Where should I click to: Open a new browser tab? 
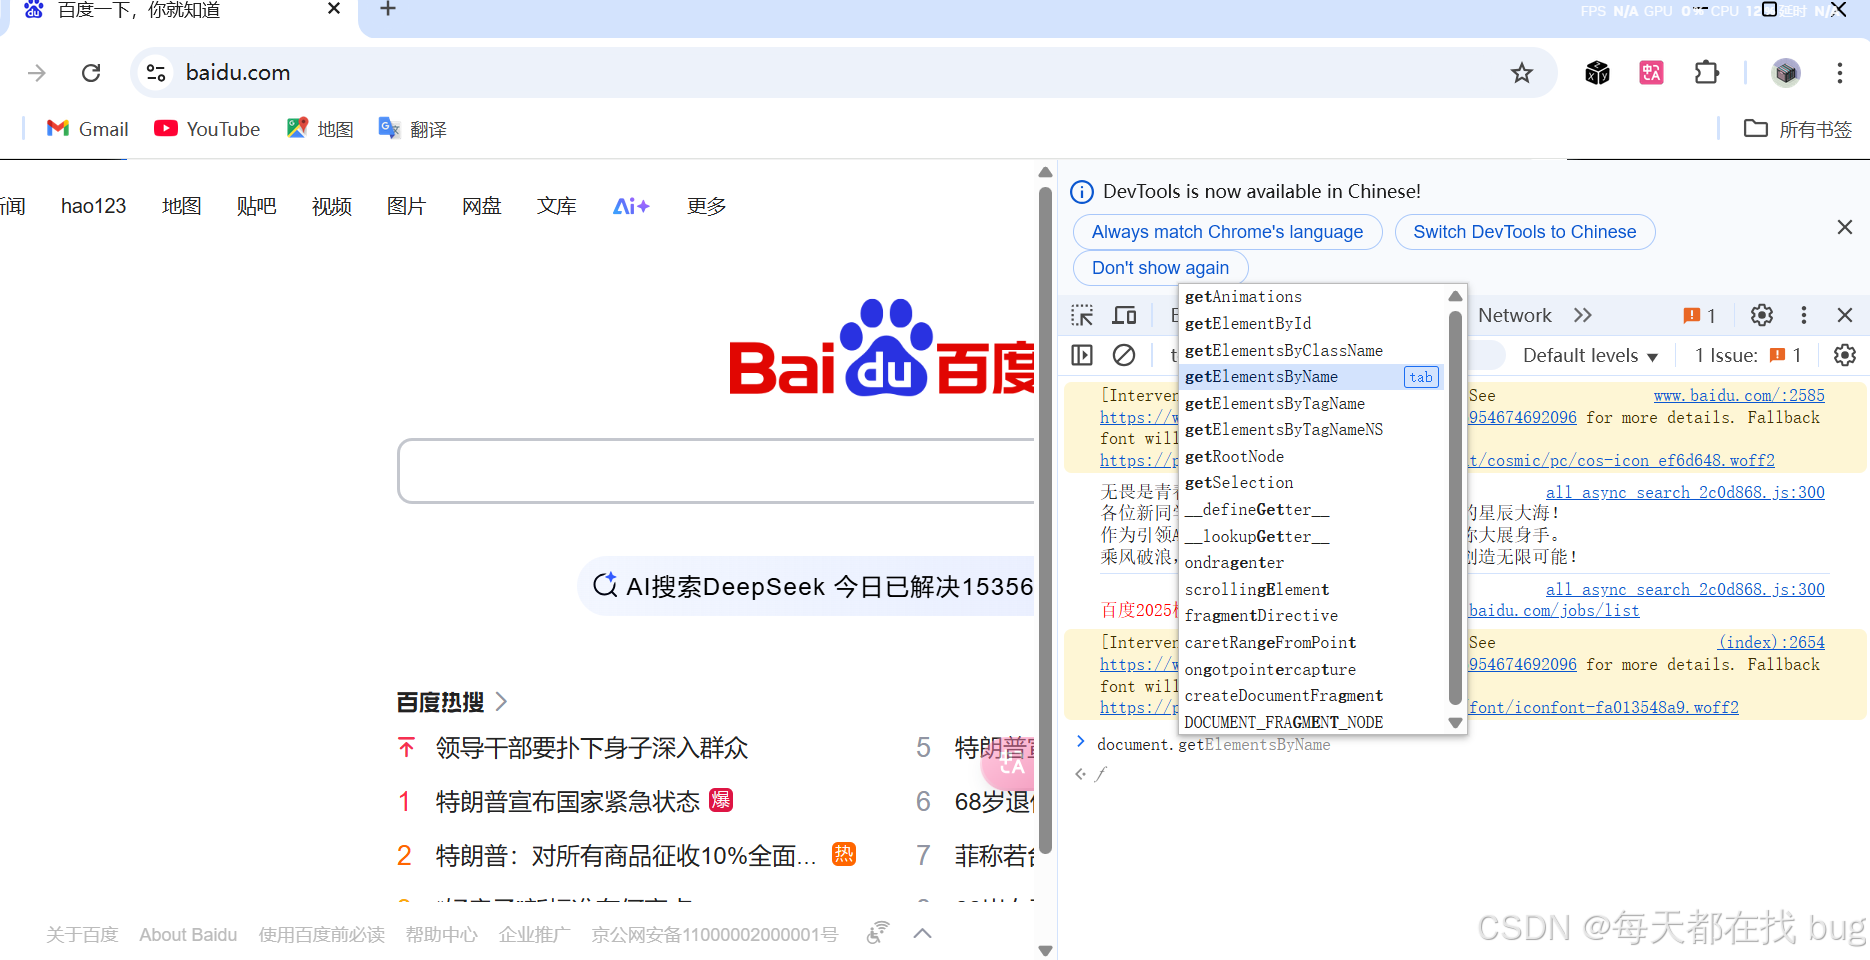[x=388, y=9]
